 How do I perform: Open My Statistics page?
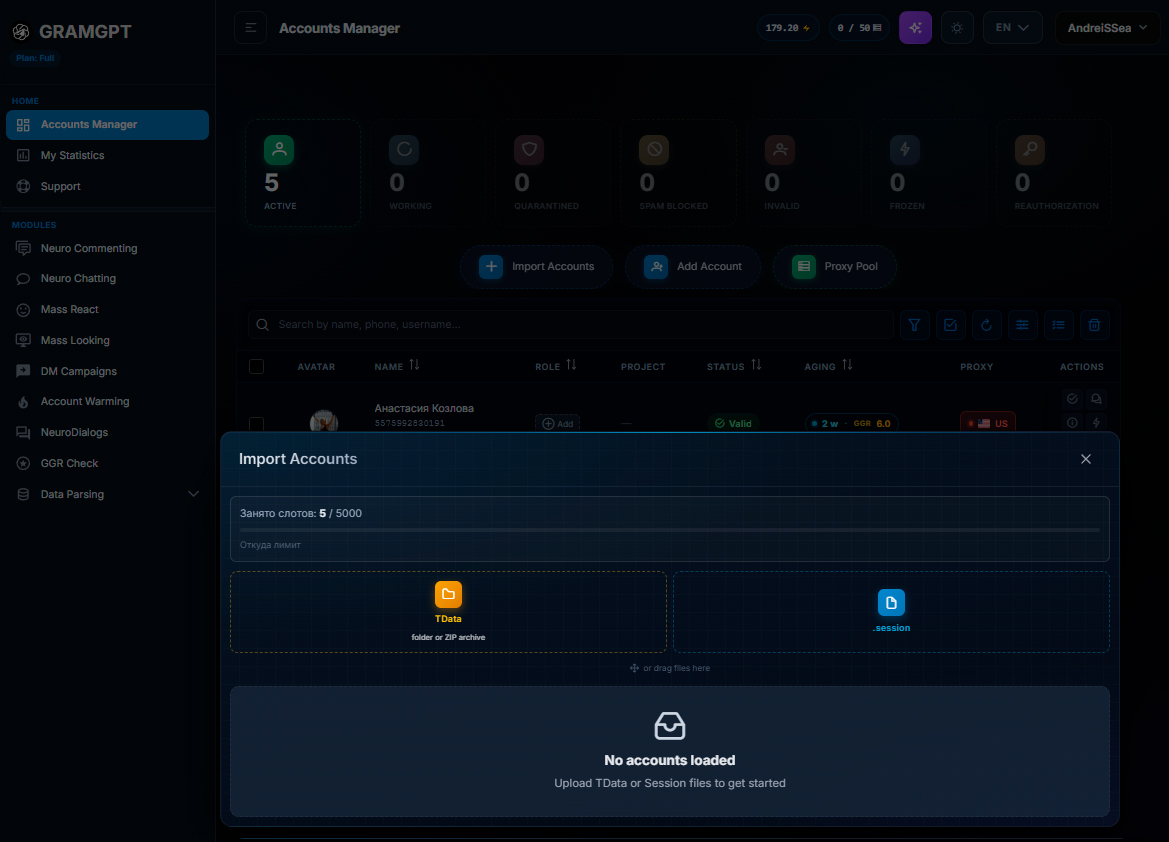[x=107, y=155]
